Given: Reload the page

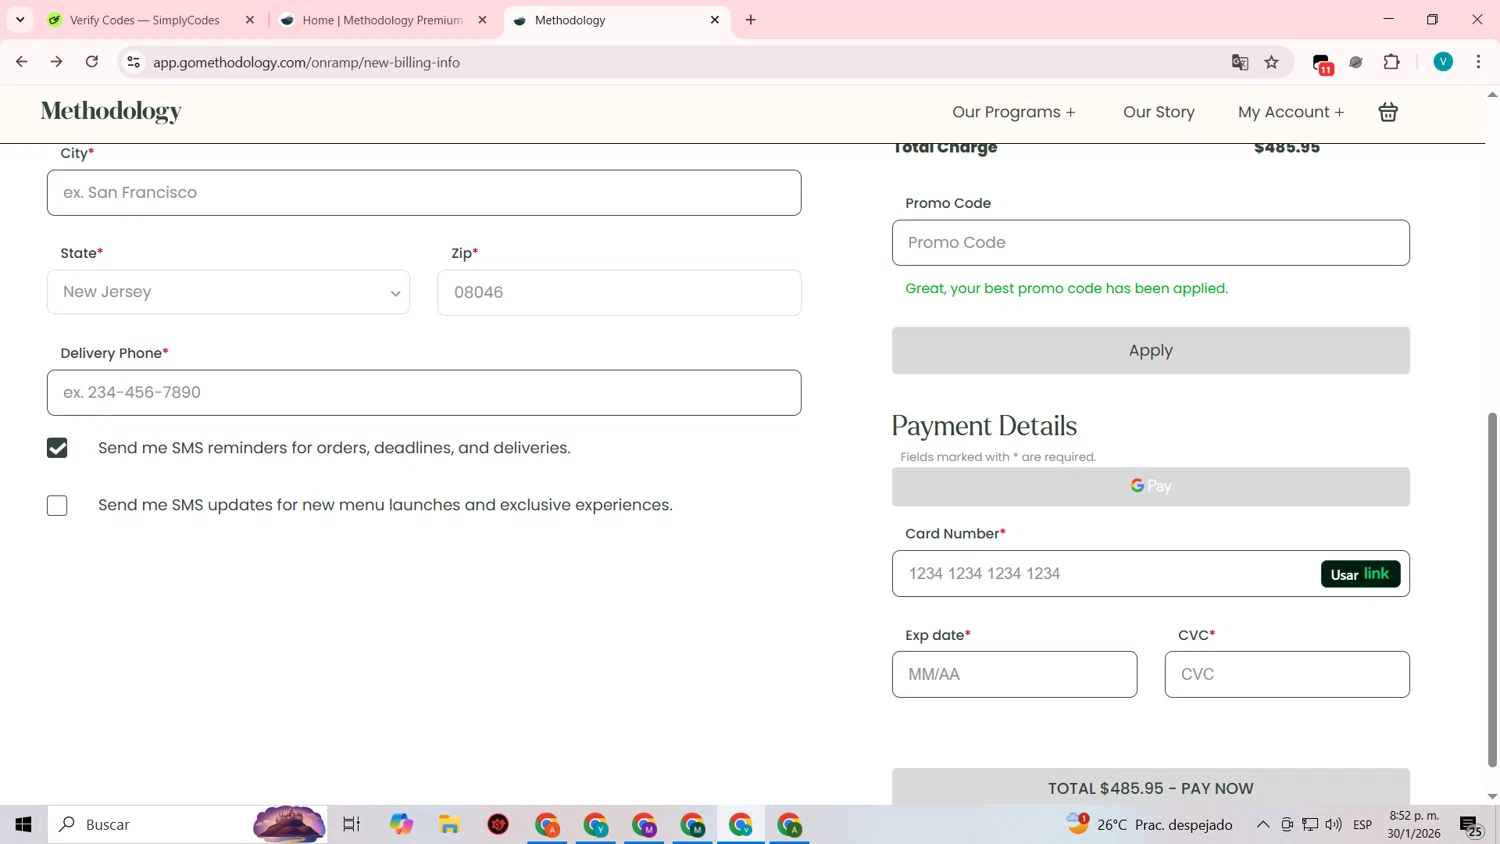Looking at the screenshot, I should click(x=92, y=62).
